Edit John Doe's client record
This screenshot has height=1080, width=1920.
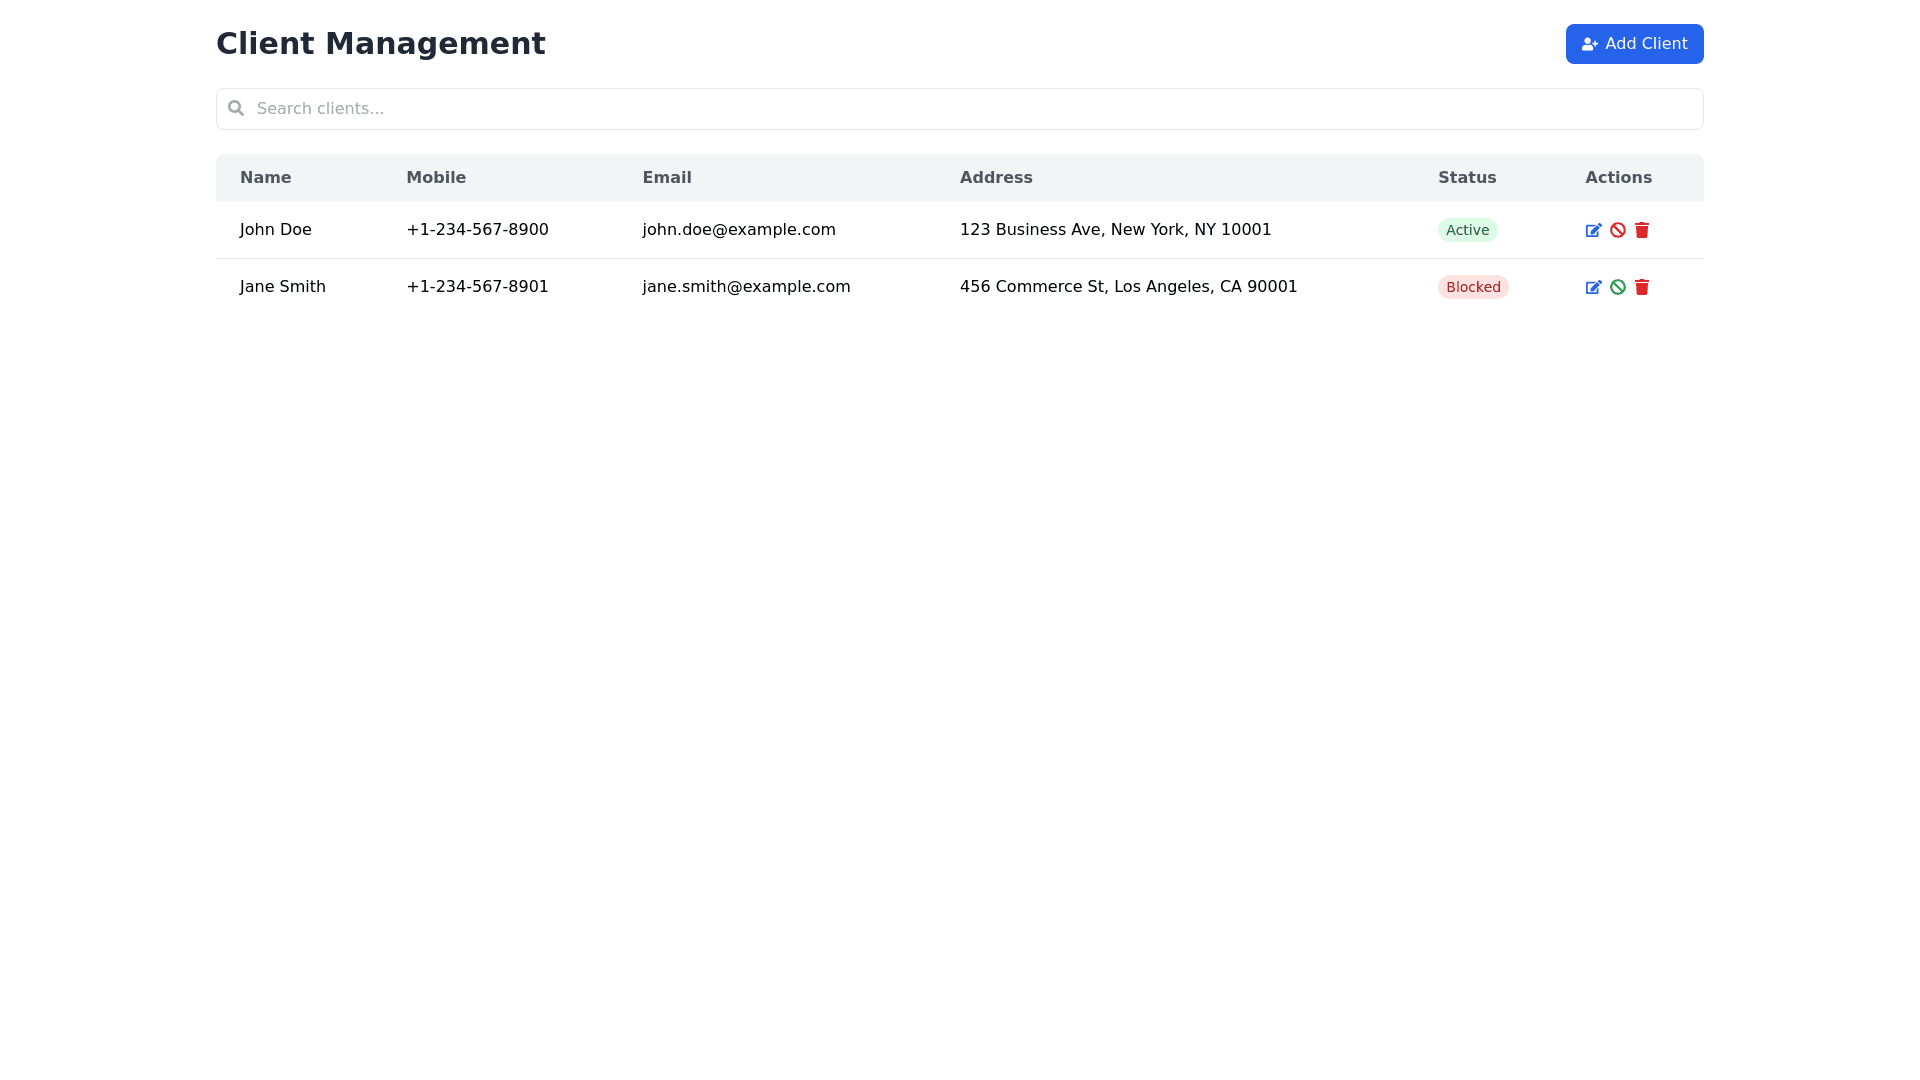tap(1593, 230)
